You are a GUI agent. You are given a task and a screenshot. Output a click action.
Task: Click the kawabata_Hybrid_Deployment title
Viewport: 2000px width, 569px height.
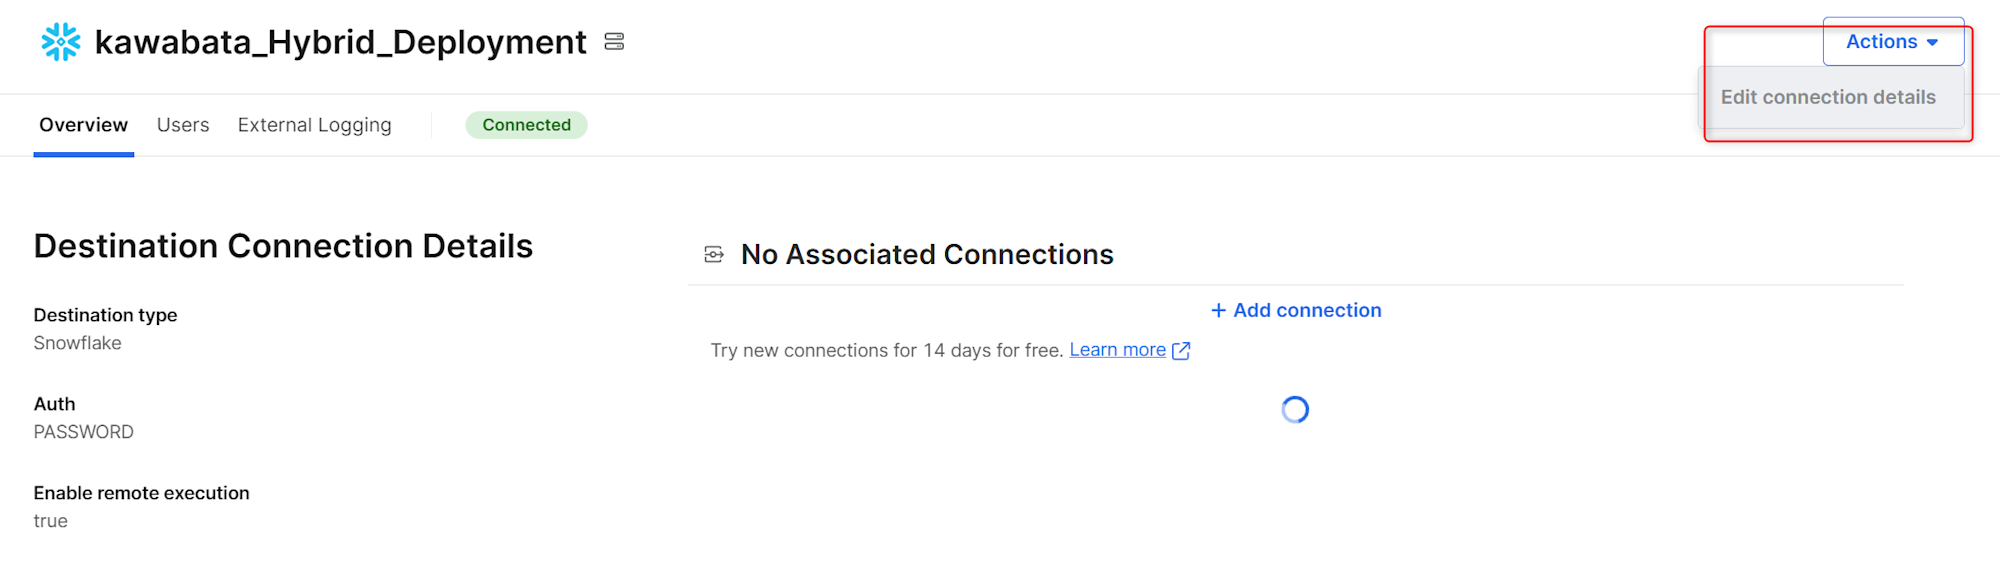(x=340, y=42)
